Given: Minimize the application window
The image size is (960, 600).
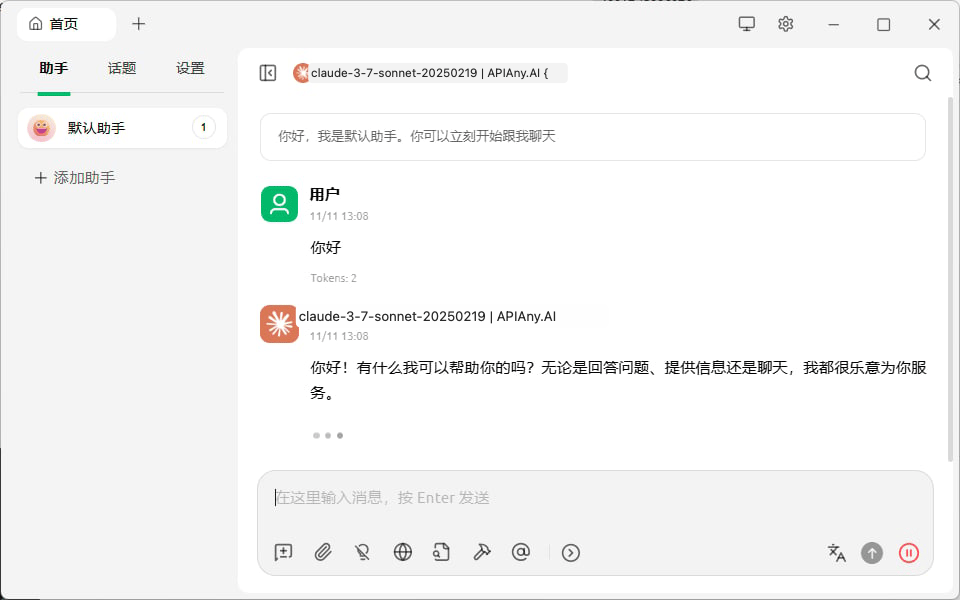Looking at the screenshot, I should [833, 24].
